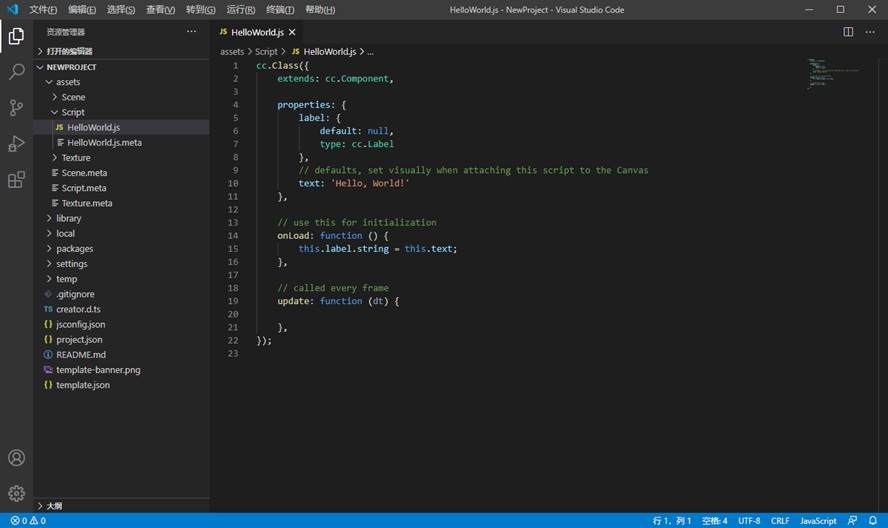The image size is (888, 528).
Task: Click HelloWorld.js in the breadcrumb
Action: tap(324, 52)
